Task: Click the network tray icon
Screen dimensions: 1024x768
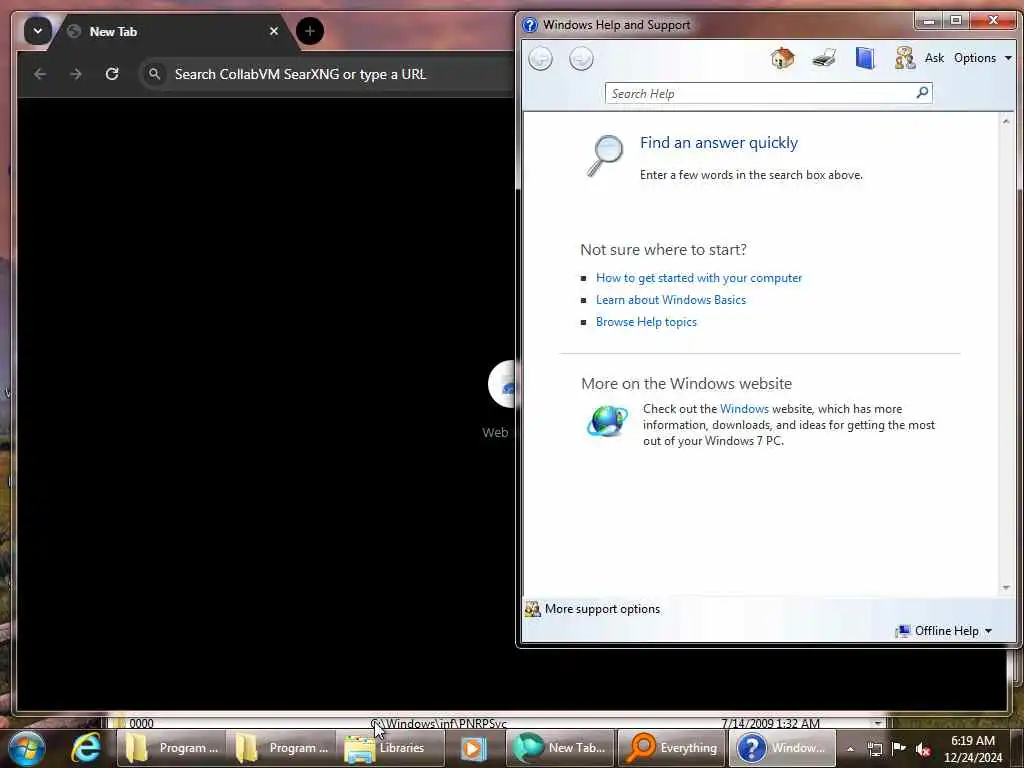Action: pyautogui.click(x=874, y=749)
